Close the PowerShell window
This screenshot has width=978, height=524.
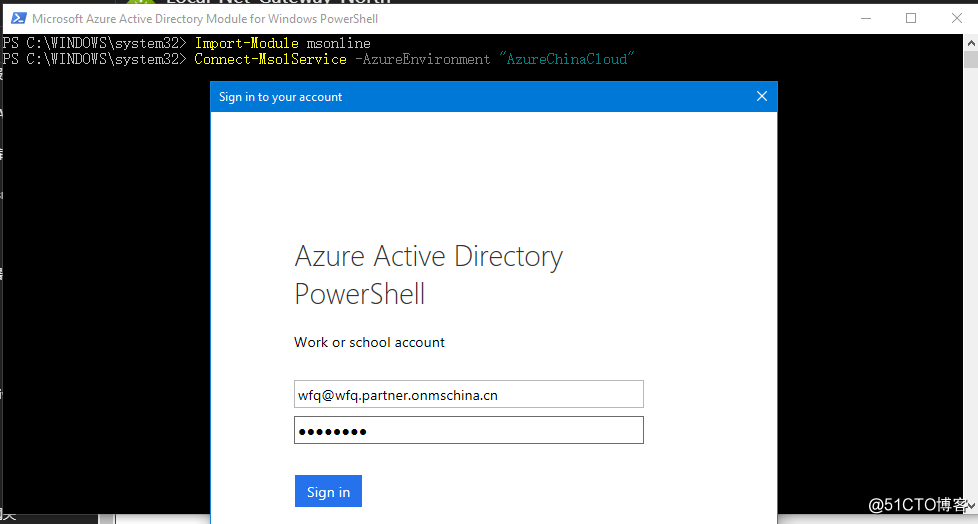point(957,18)
